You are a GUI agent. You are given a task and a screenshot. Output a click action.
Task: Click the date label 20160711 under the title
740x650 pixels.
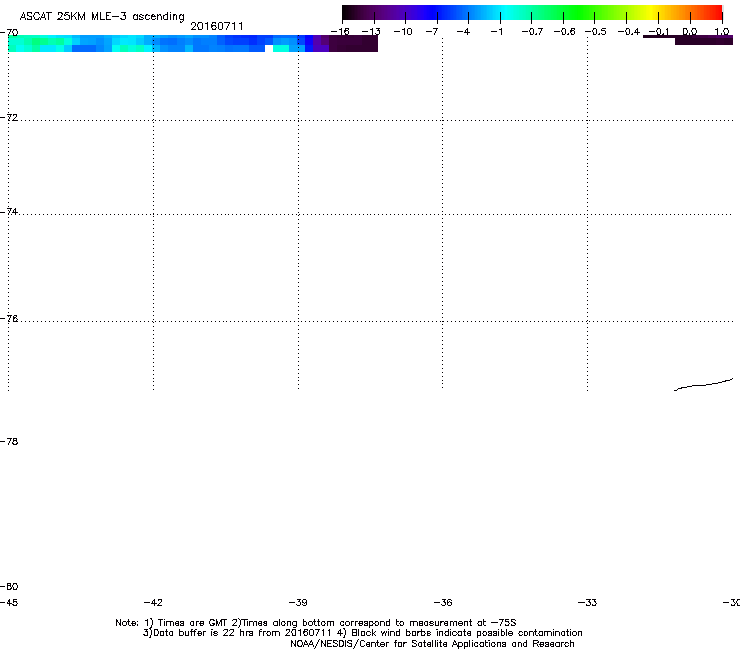click(217, 26)
